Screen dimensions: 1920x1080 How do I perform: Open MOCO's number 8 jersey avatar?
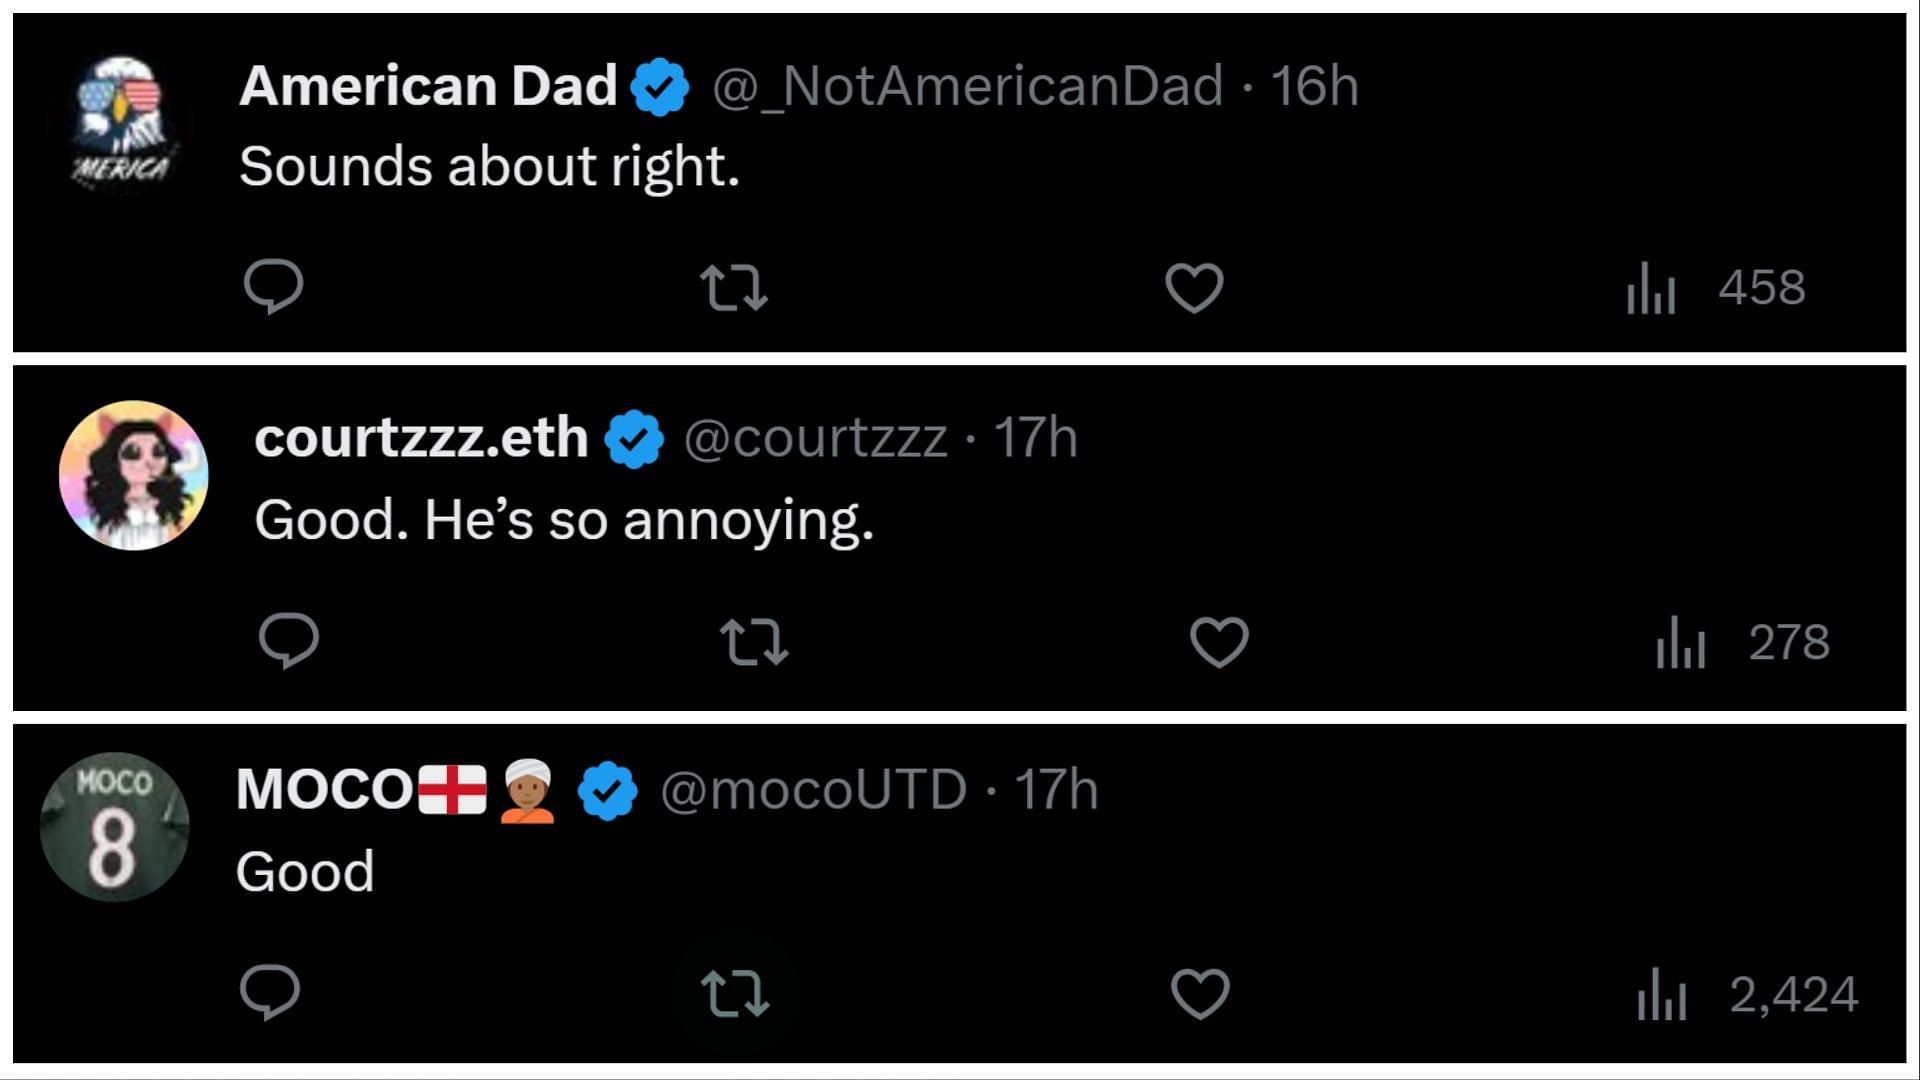pyautogui.click(x=114, y=827)
